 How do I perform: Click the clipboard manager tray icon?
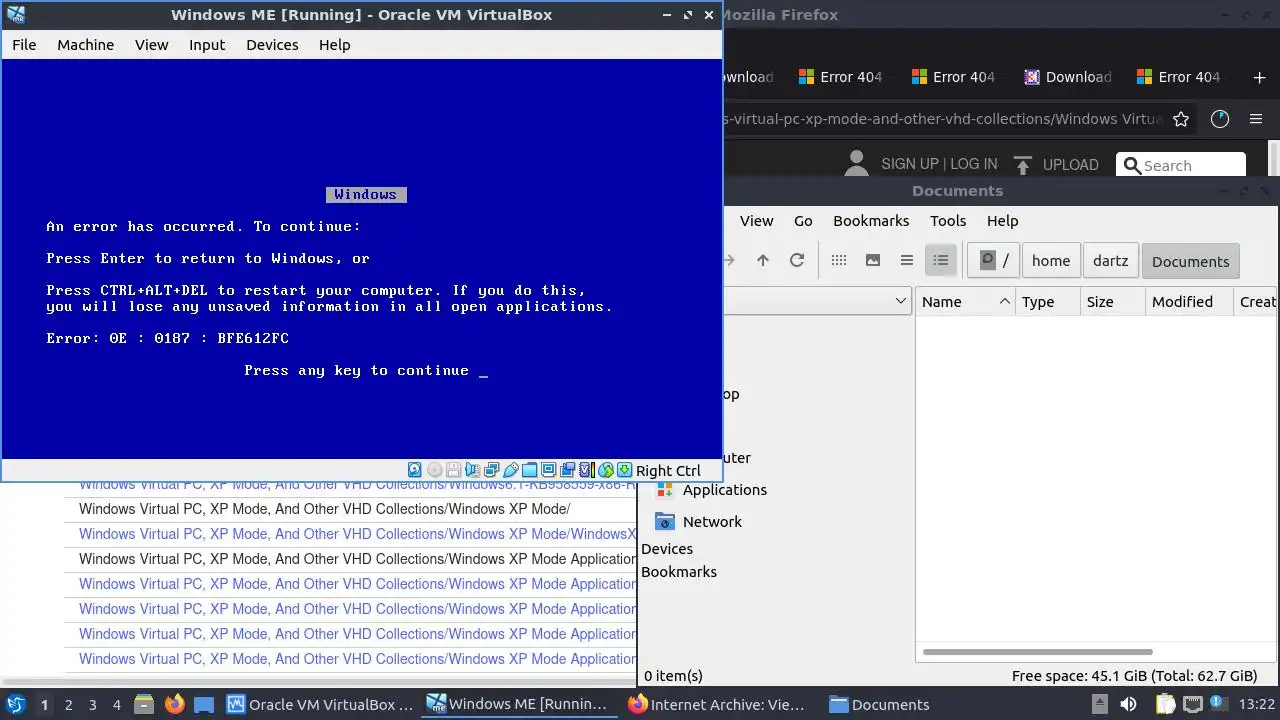coord(1166,704)
